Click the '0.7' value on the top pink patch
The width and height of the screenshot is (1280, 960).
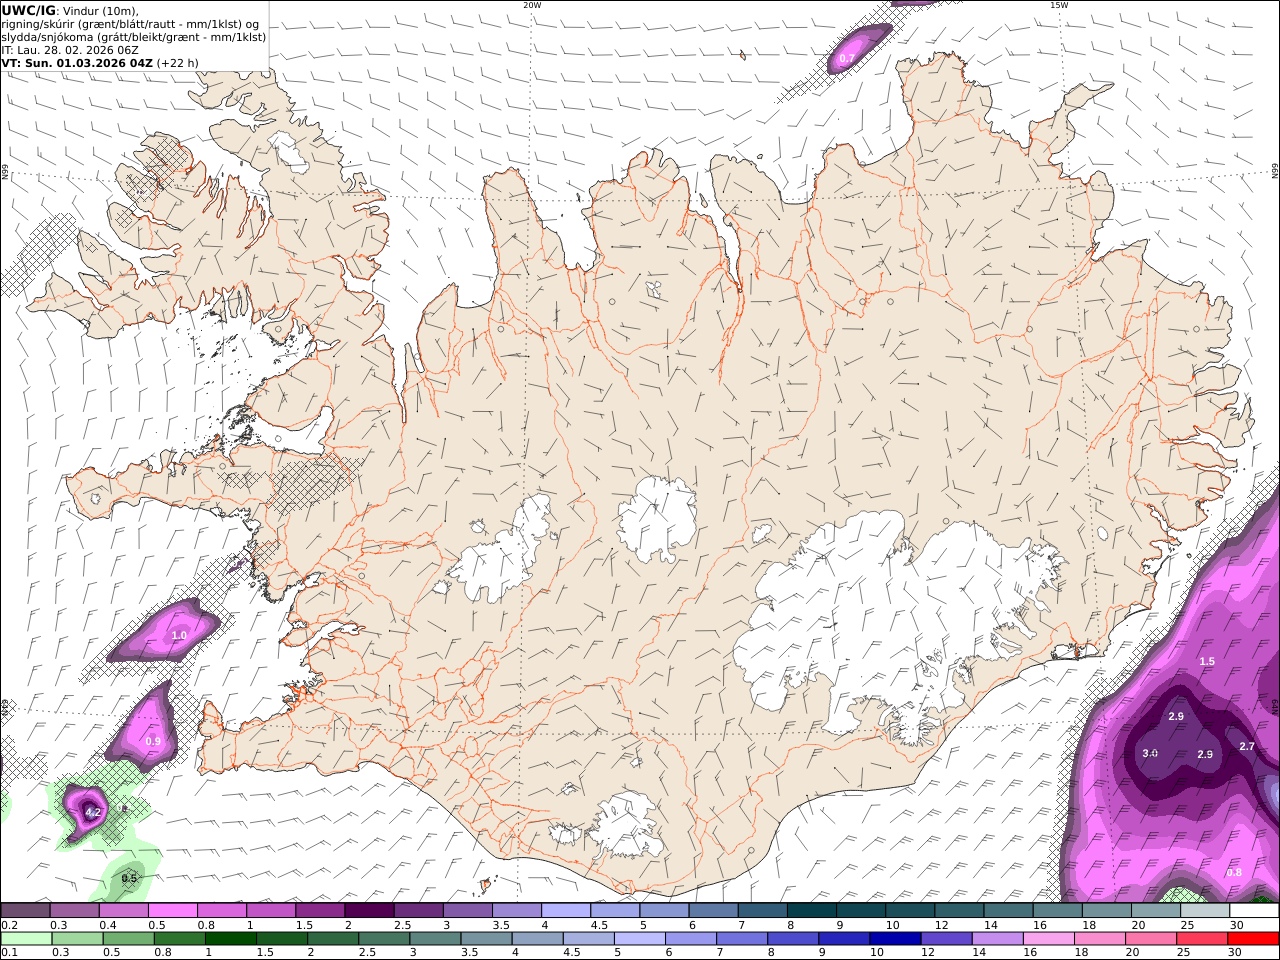(846, 59)
